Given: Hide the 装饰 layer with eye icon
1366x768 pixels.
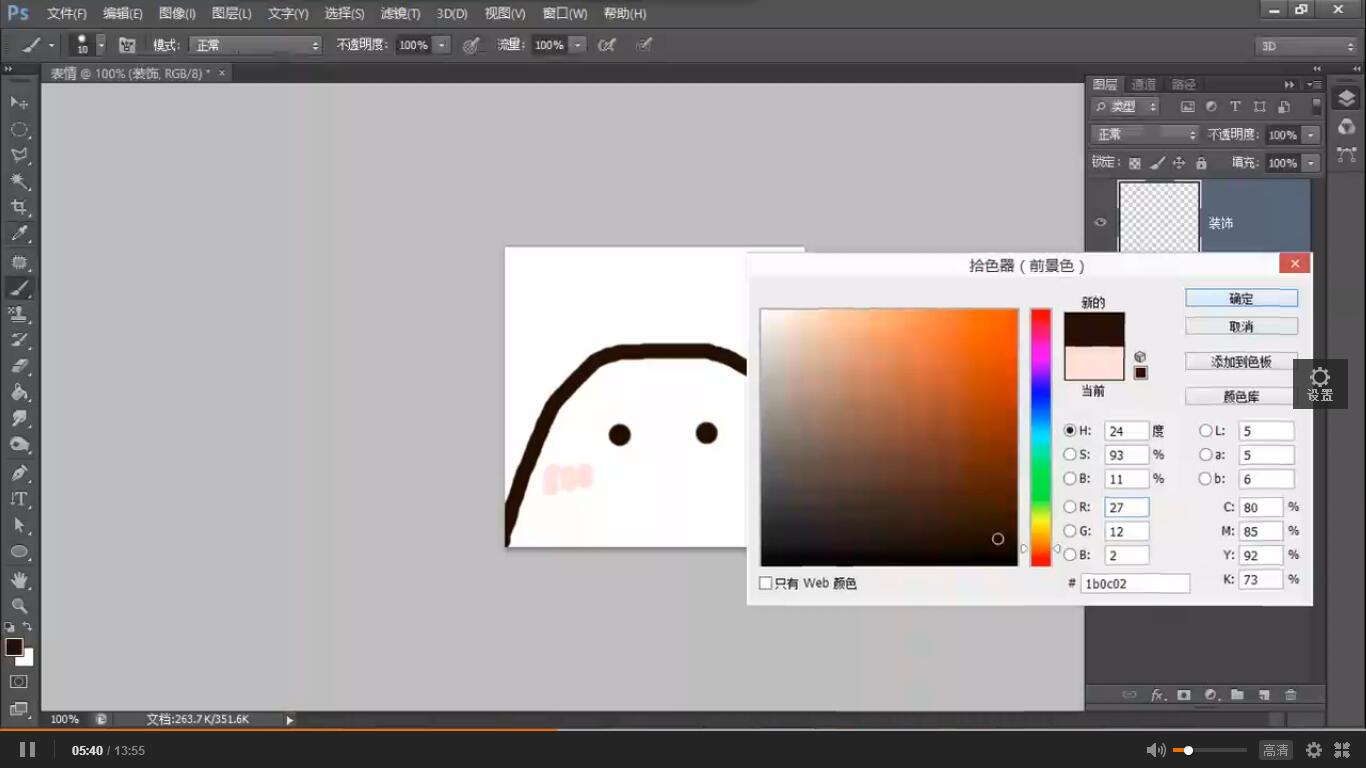Looking at the screenshot, I should tap(1101, 222).
